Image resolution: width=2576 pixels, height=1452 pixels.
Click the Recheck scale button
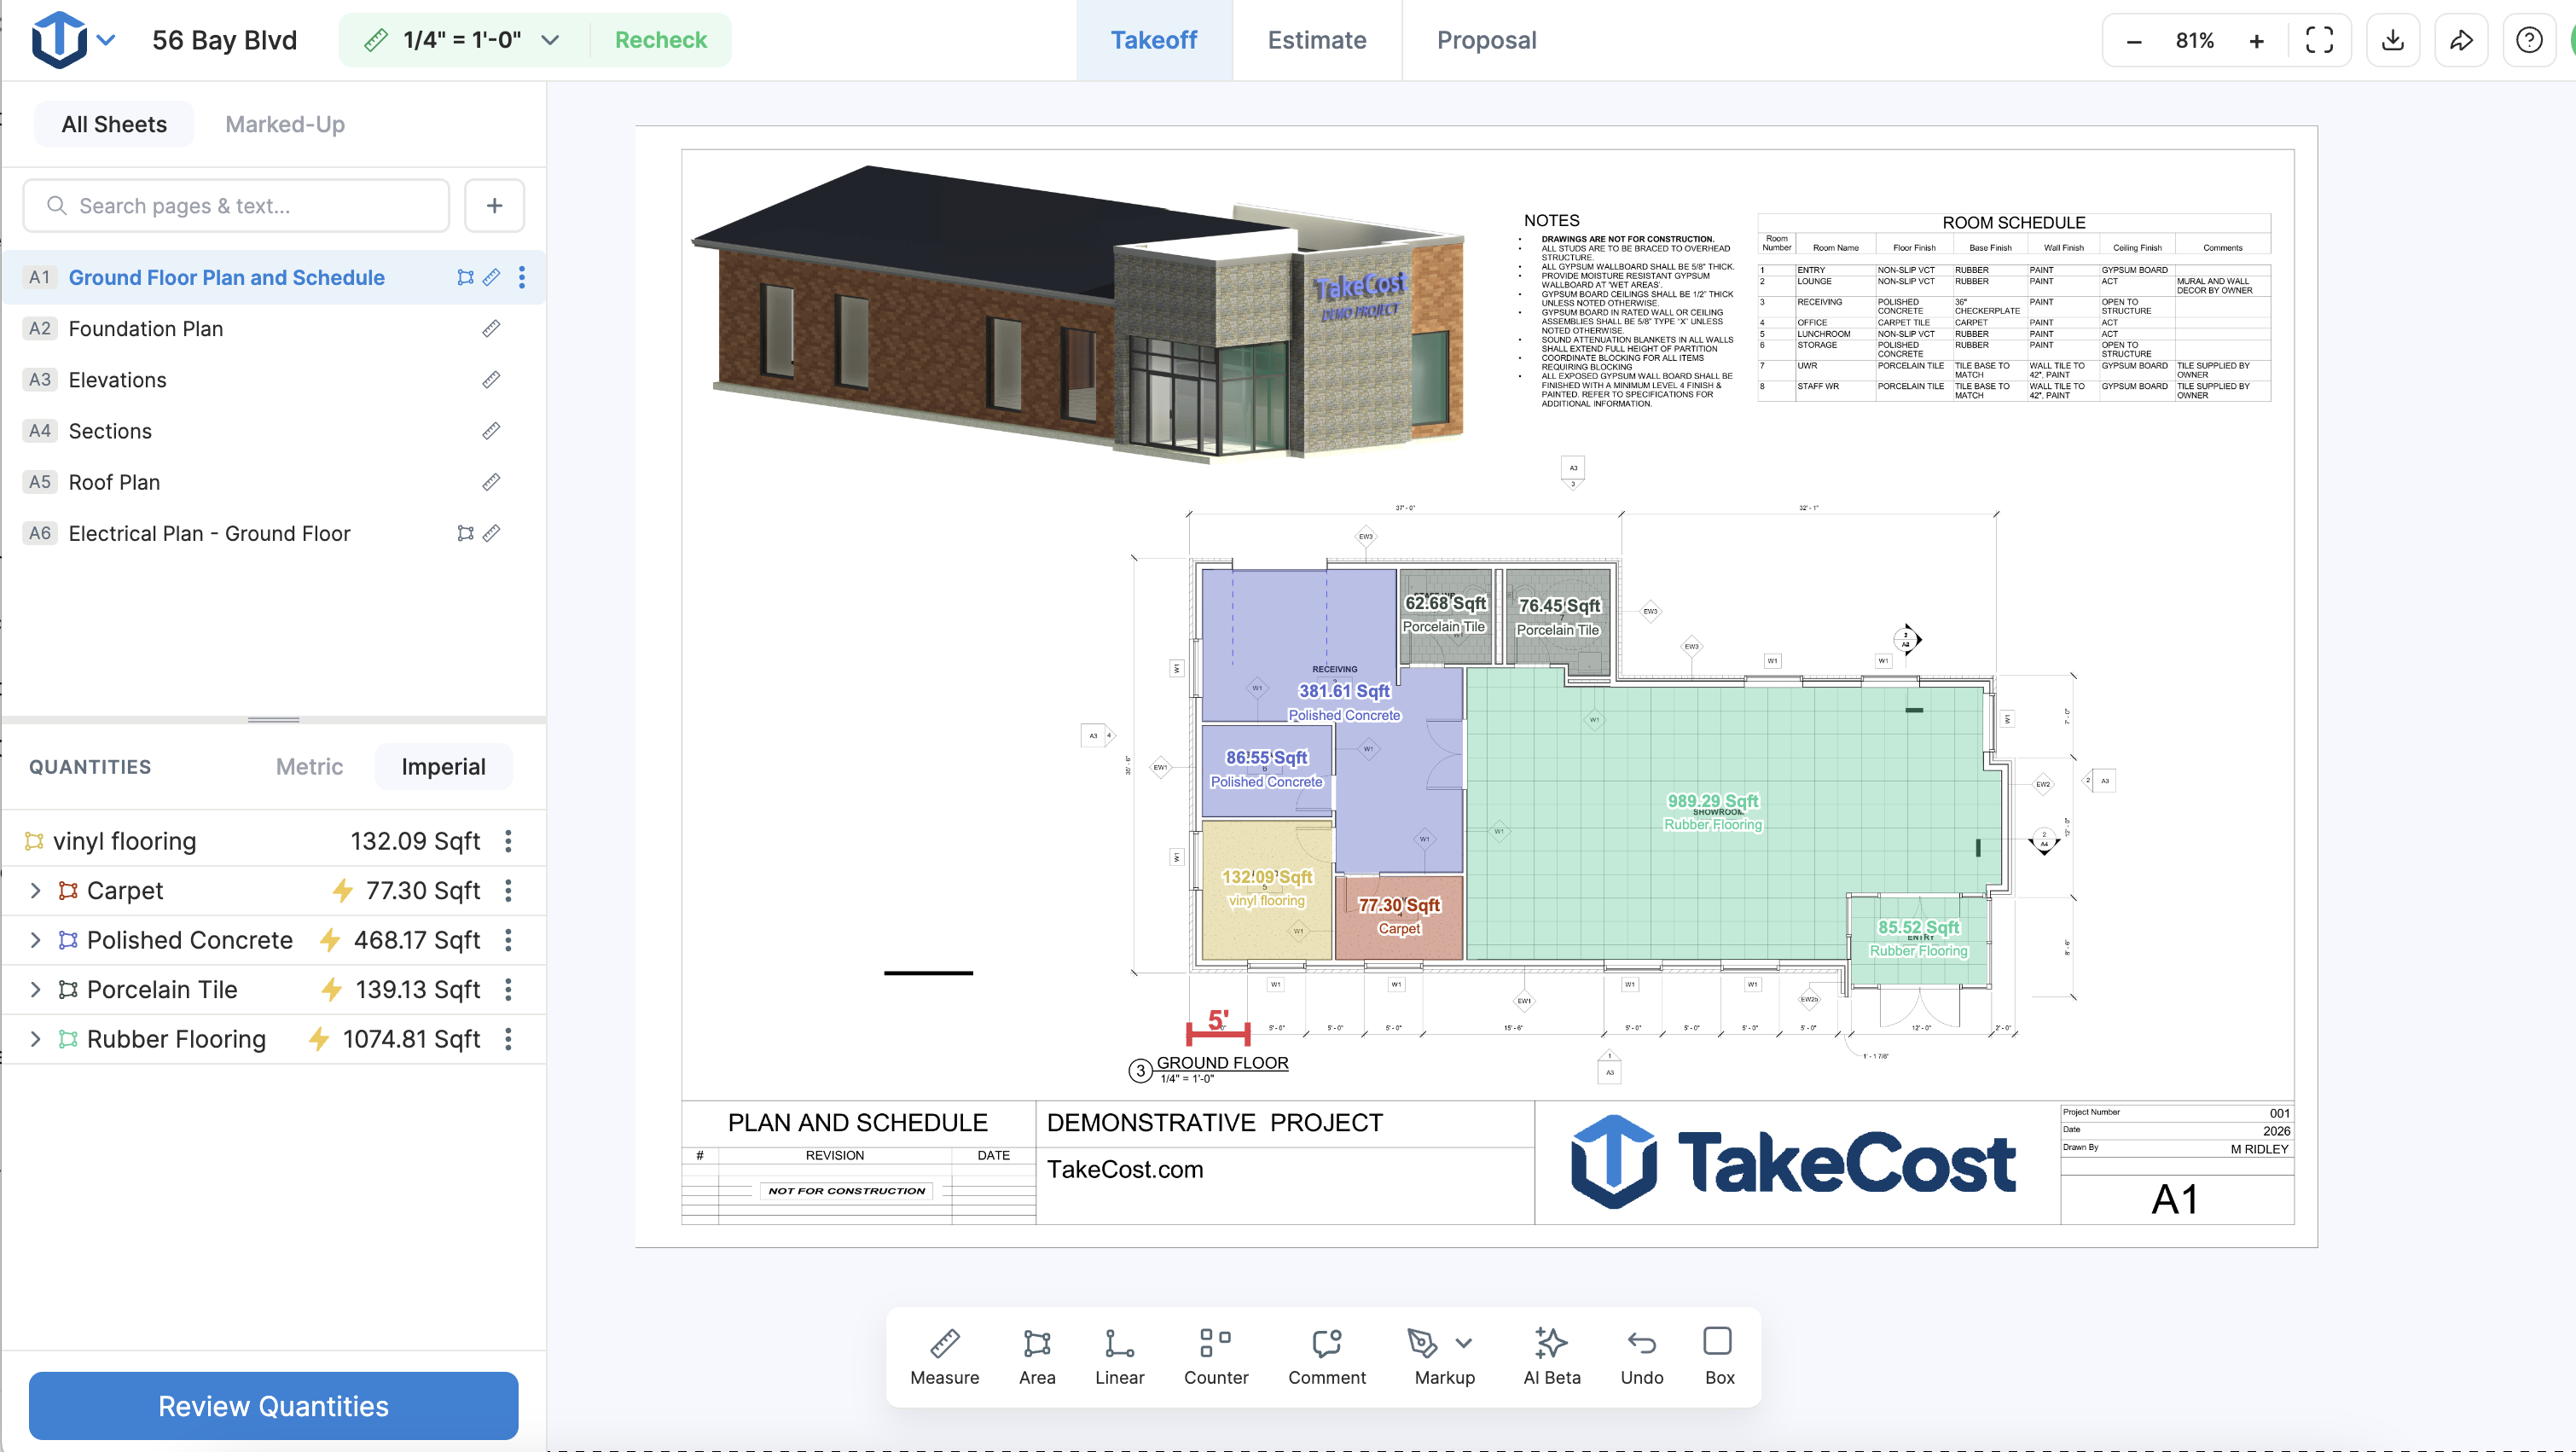tap(660, 40)
